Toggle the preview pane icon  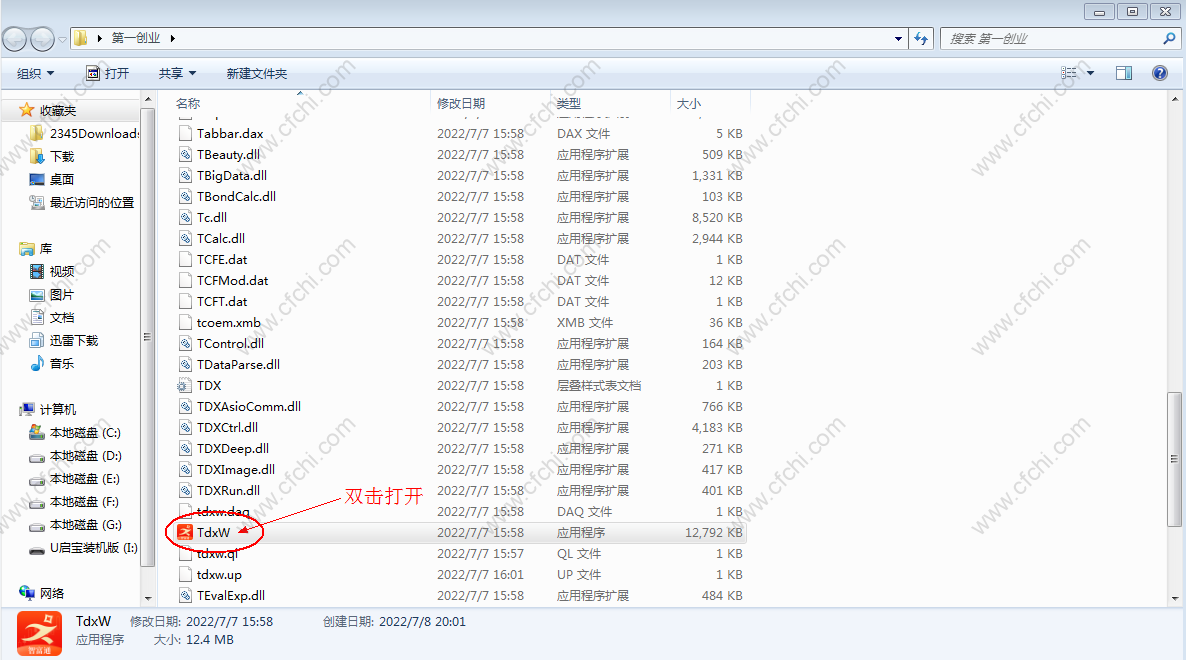1124,73
